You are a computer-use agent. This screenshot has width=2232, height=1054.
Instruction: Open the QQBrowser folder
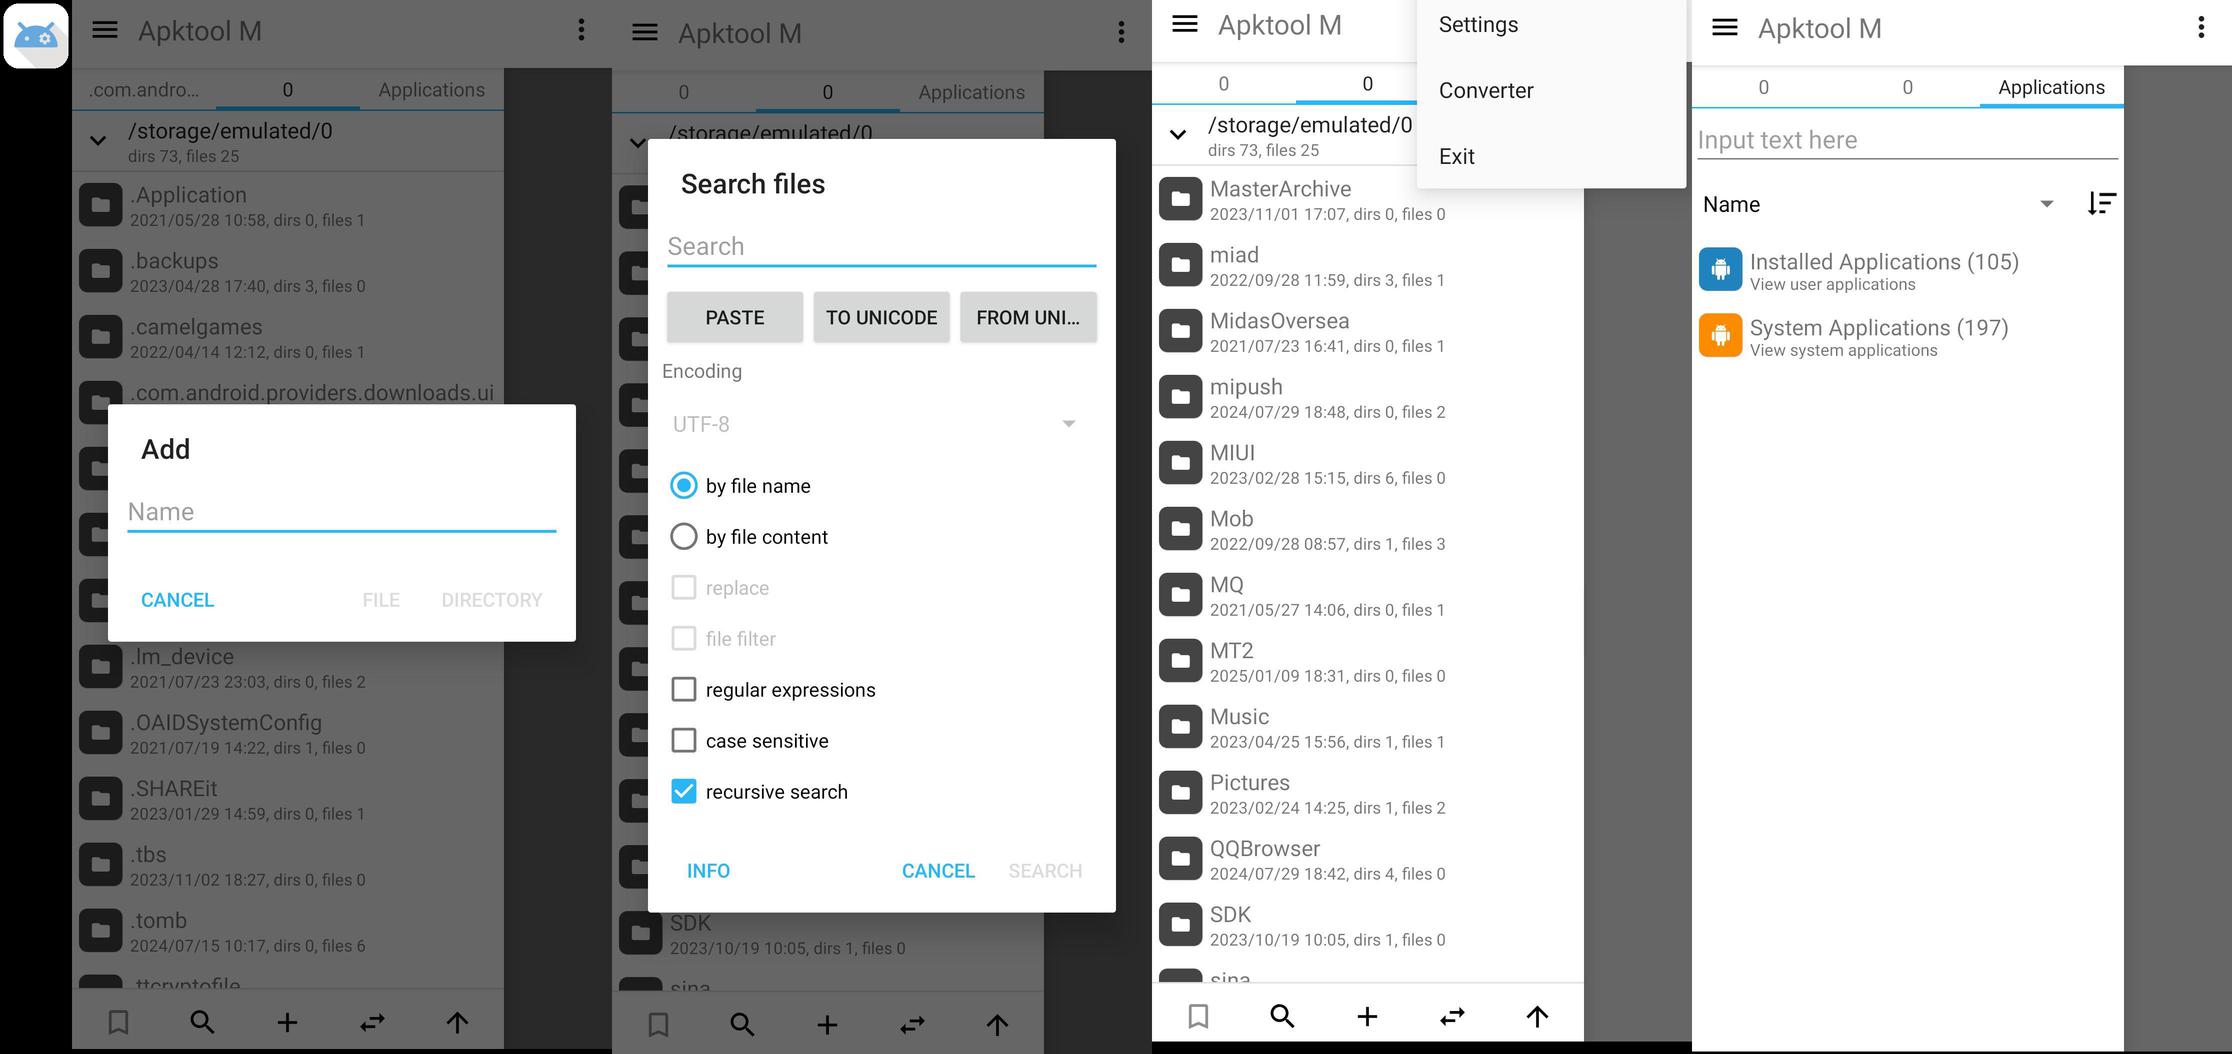click(x=1368, y=859)
